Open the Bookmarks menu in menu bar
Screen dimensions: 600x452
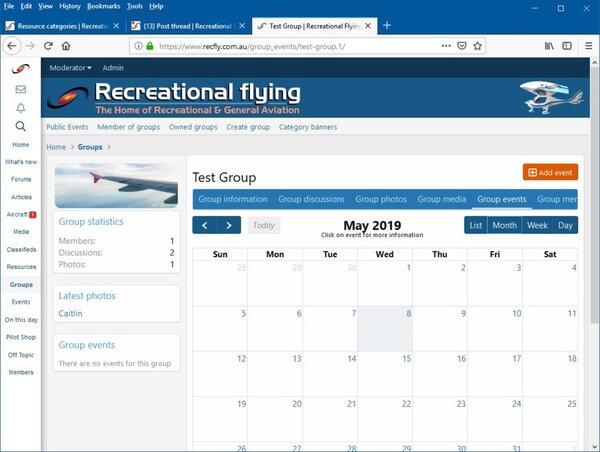pos(103,6)
